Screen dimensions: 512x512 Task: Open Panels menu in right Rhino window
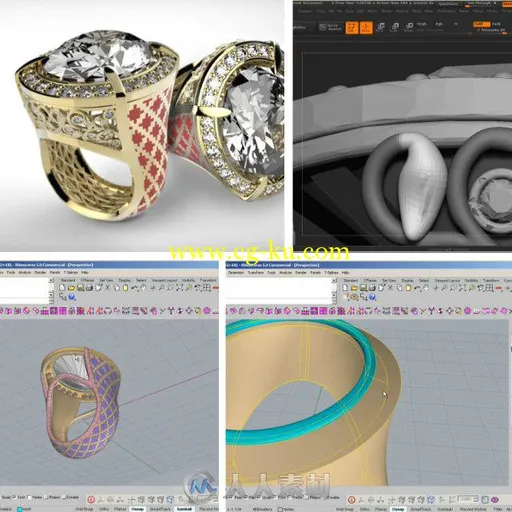pos(315,273)
